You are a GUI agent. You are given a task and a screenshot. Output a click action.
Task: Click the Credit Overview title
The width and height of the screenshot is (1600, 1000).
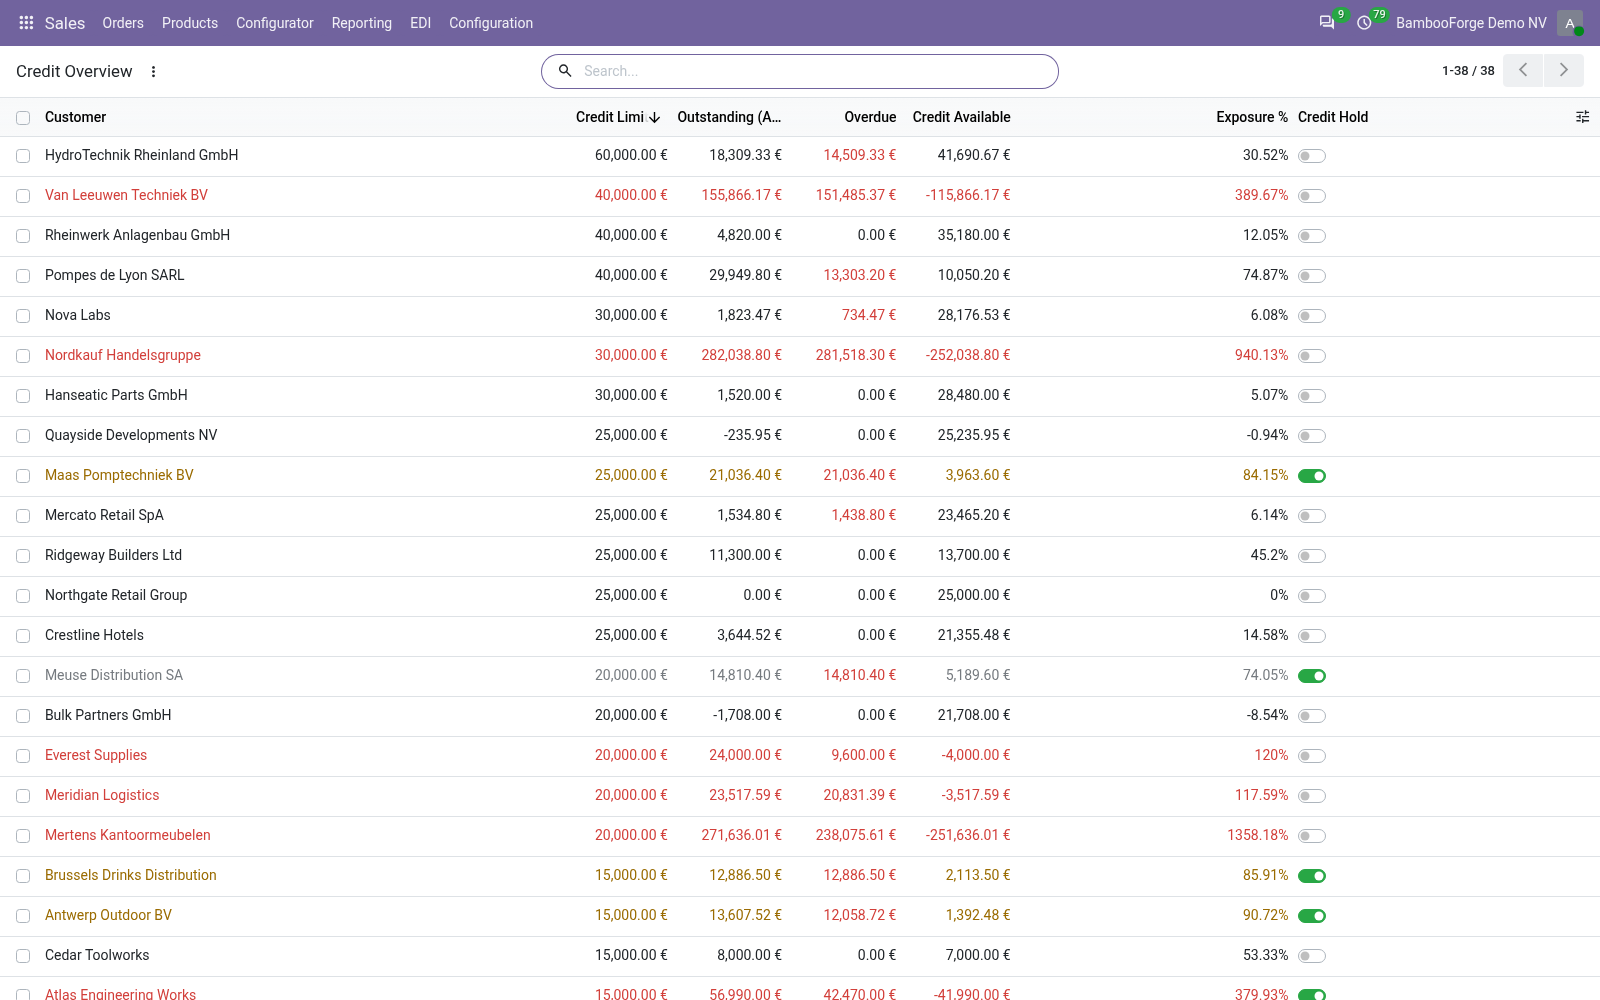74,71
